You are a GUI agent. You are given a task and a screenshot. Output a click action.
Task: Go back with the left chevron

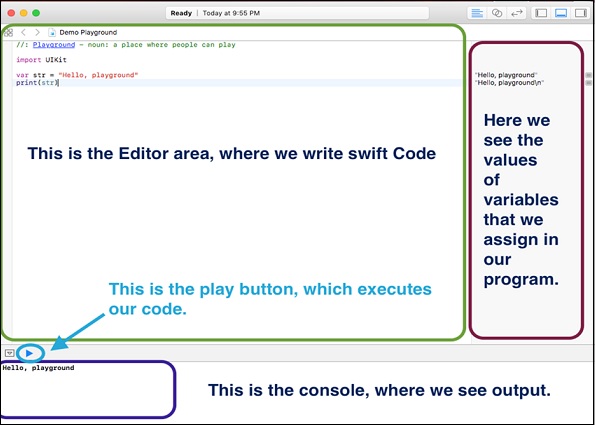23,33
